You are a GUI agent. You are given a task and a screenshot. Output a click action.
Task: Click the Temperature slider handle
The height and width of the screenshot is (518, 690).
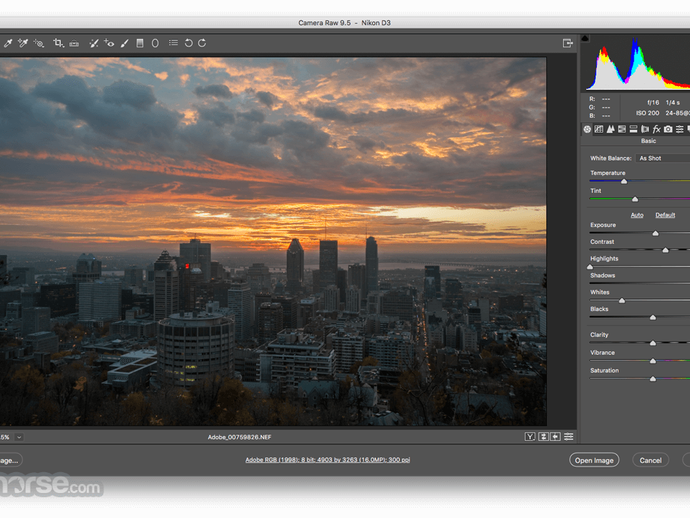coord(624,181)
